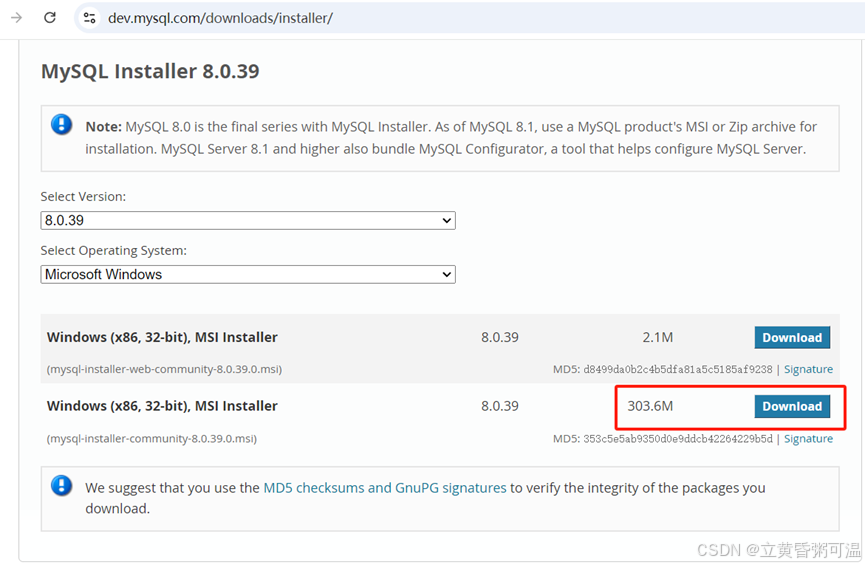The width and height of the screenshot is (865, 565).
Task: Open the Select Version dropdown showing 8.0.39
Action: click(248, 220)
